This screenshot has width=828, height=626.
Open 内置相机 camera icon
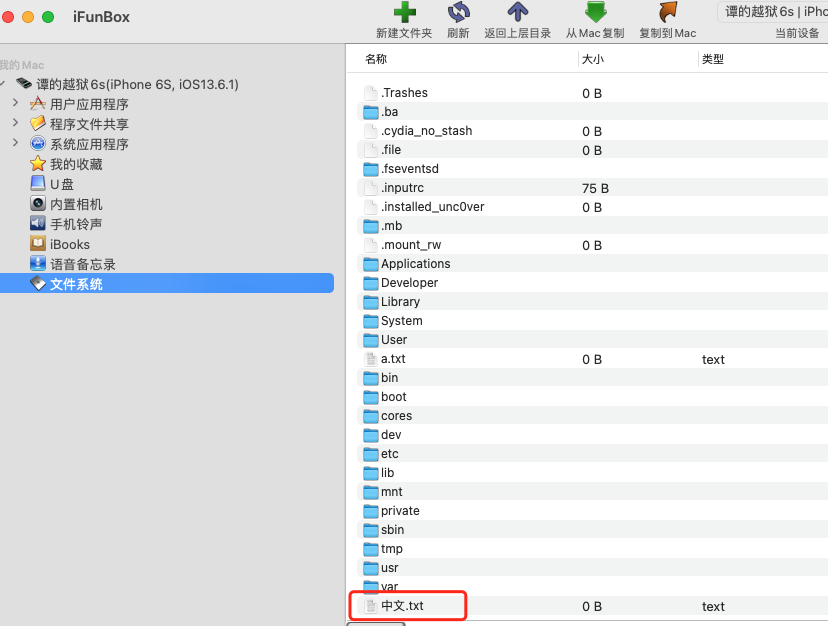click(x=37, y=203)
